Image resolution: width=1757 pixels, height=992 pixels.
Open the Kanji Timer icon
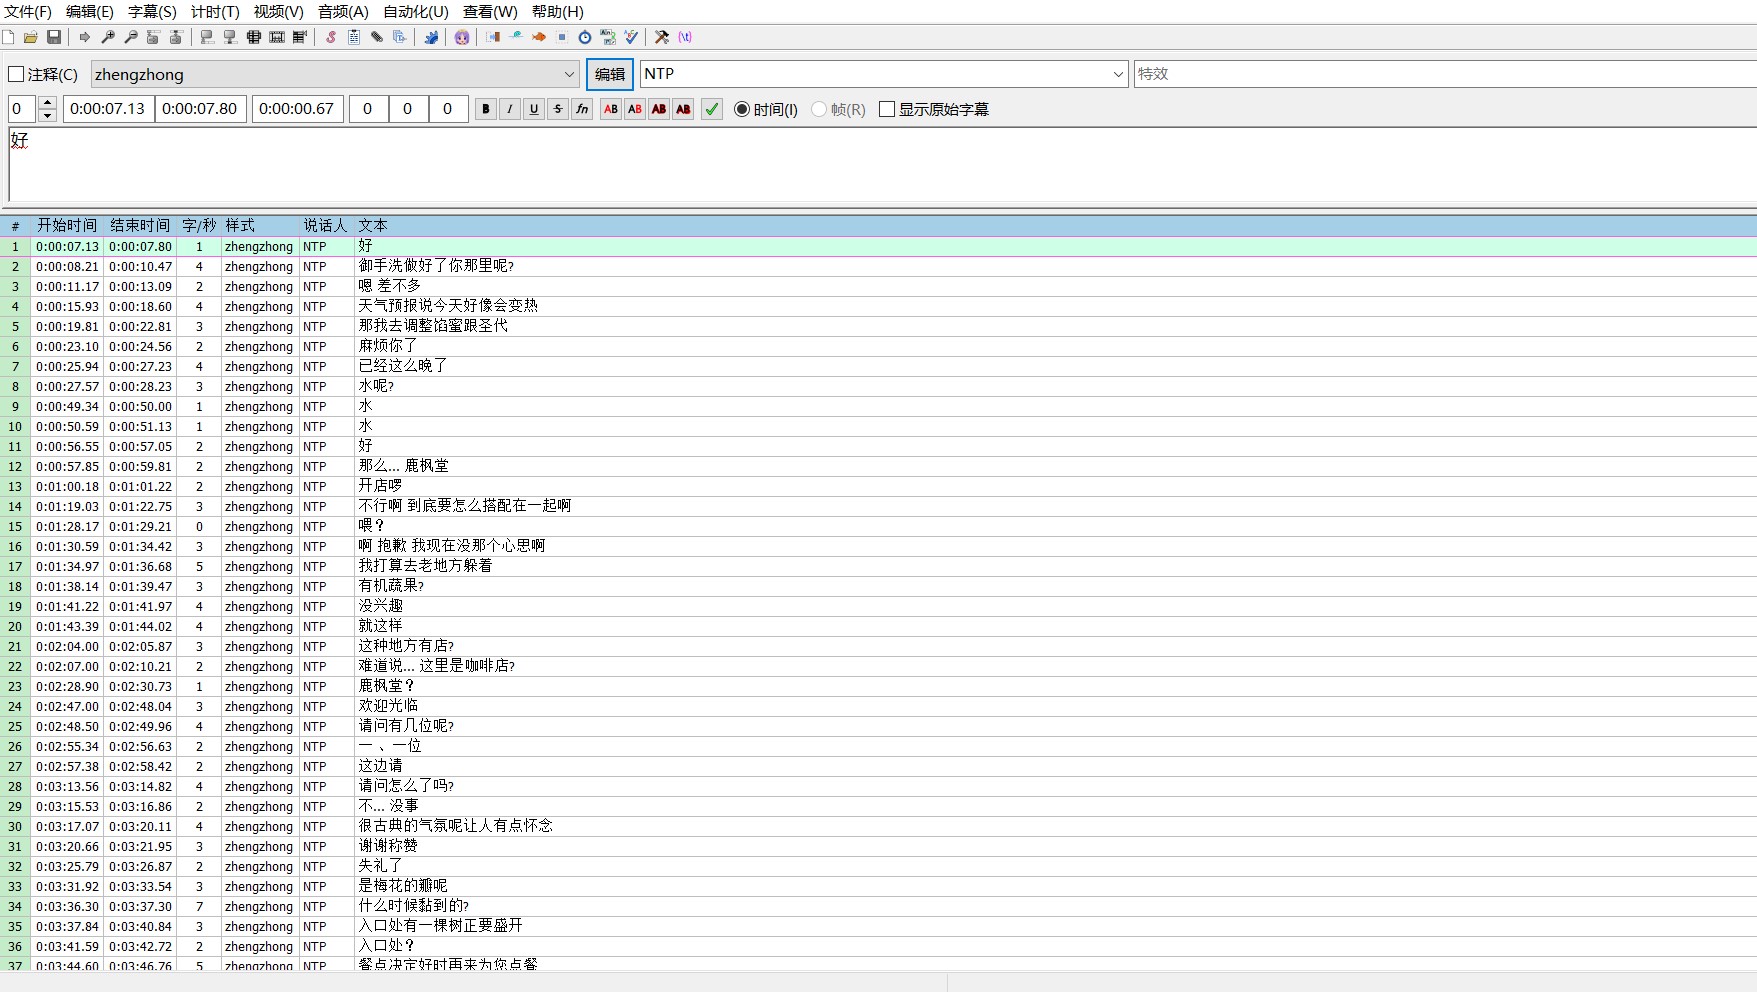[x=608, y=37]
